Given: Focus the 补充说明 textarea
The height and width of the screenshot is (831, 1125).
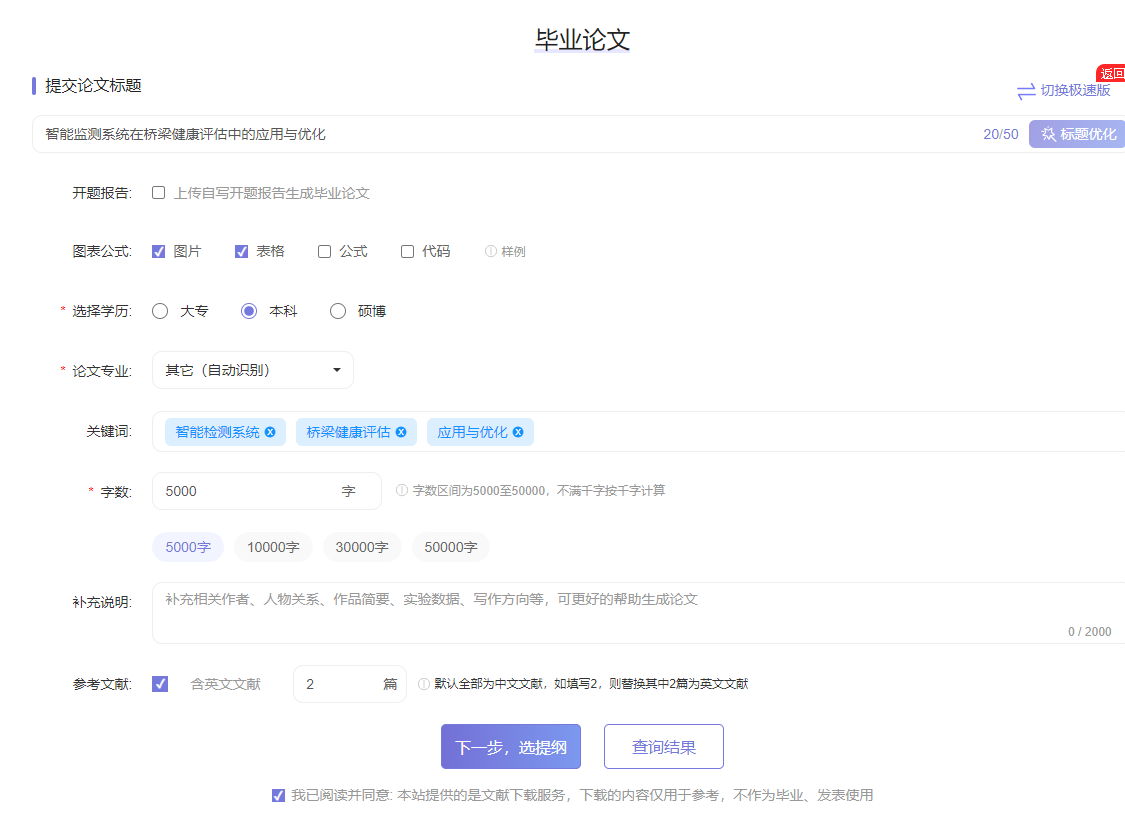Looking at the screenshot, I should pos(639,613).
